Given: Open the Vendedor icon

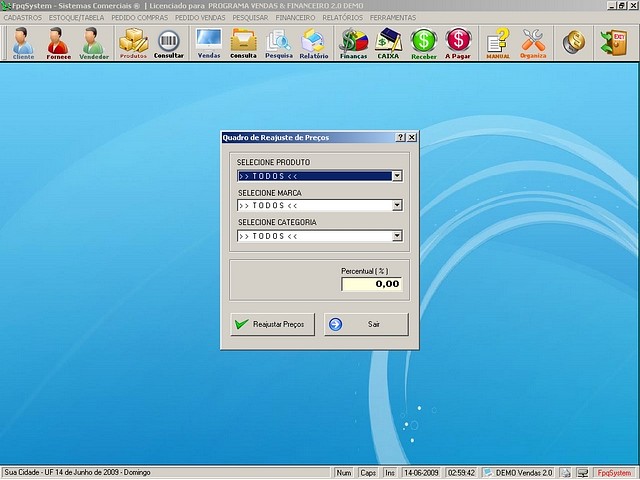Looking at the screenshot, I should 94,43.
